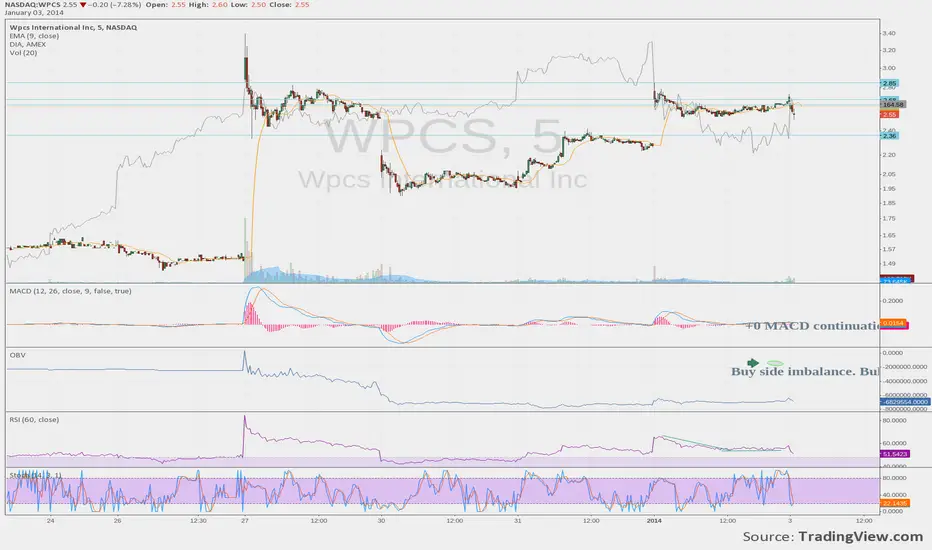The image size is (932, 550).
Task: Click the orange 0.0154 MACD value label
Action: point(893,323)
